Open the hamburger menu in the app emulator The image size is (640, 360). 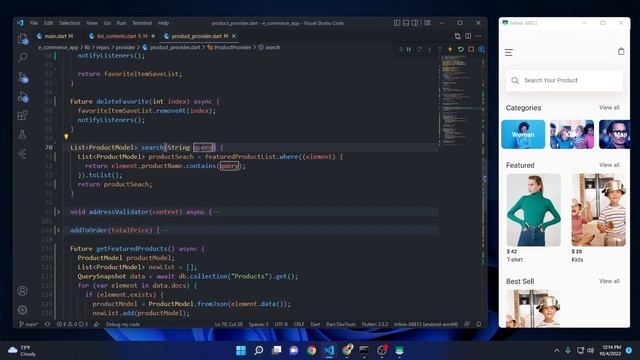click(x=509, y=52)
